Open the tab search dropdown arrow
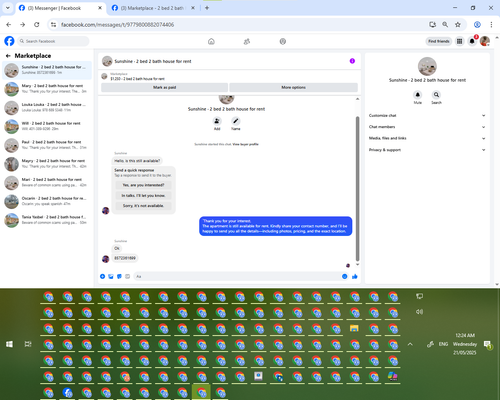The height and width of the screenshot is (400, 500). point(7,8)
